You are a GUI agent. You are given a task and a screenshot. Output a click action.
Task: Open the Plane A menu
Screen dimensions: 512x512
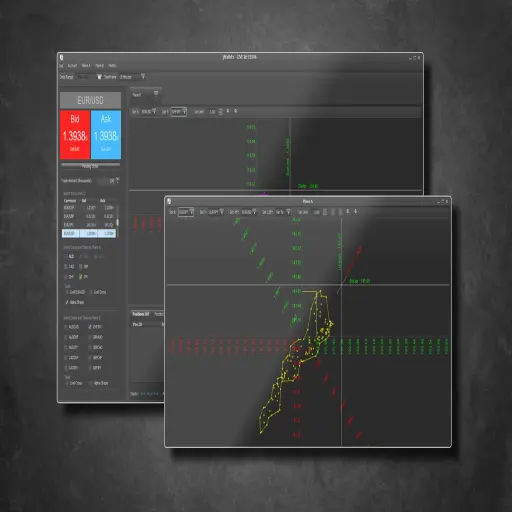[x=86, y=66]
